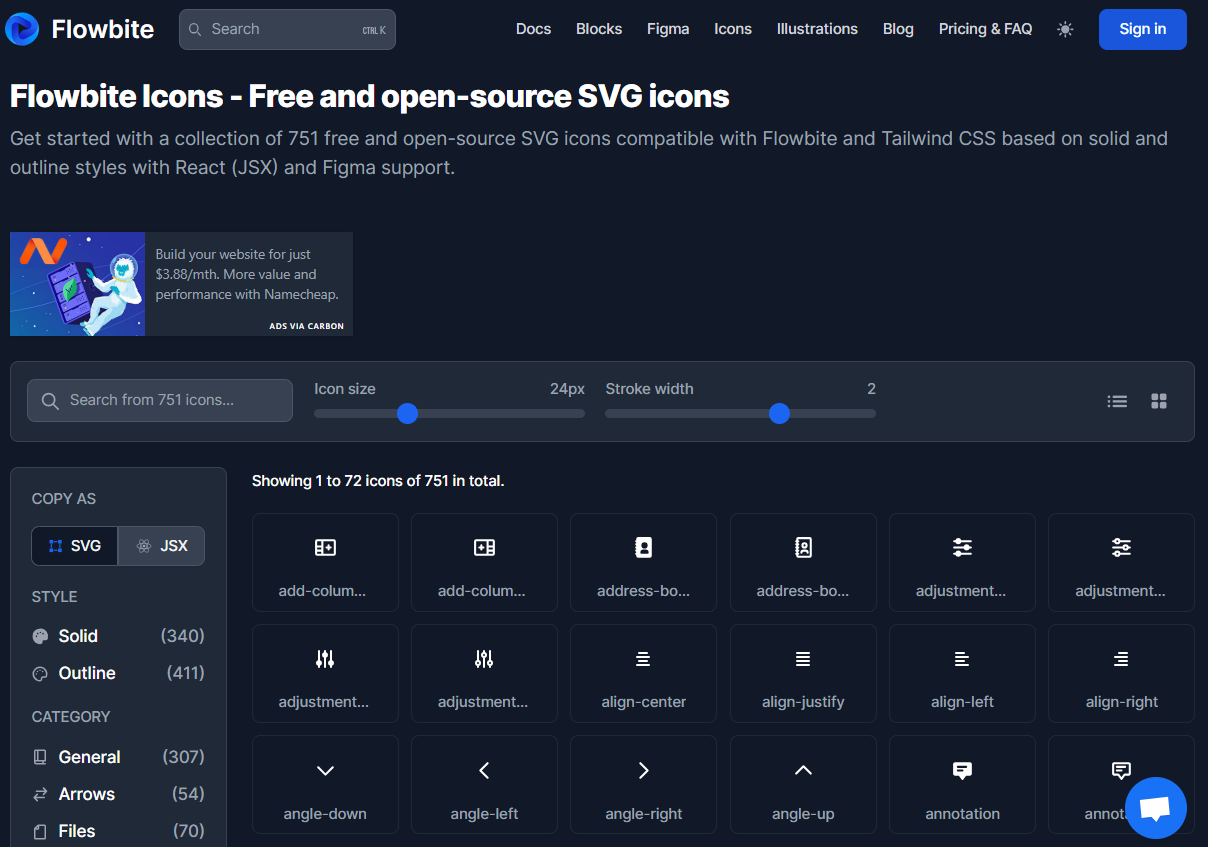The width and height of the screenshot is (1208, 847).
Task: Set copy format to SVG
Action: click(75, 546)
